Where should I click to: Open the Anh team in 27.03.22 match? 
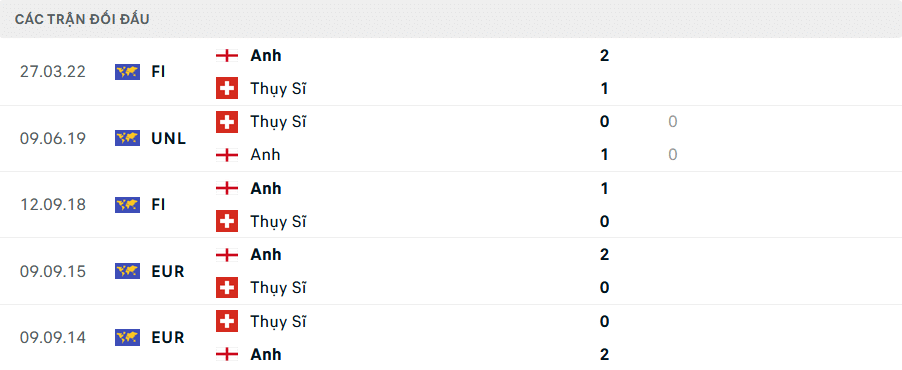click(266, 56)
